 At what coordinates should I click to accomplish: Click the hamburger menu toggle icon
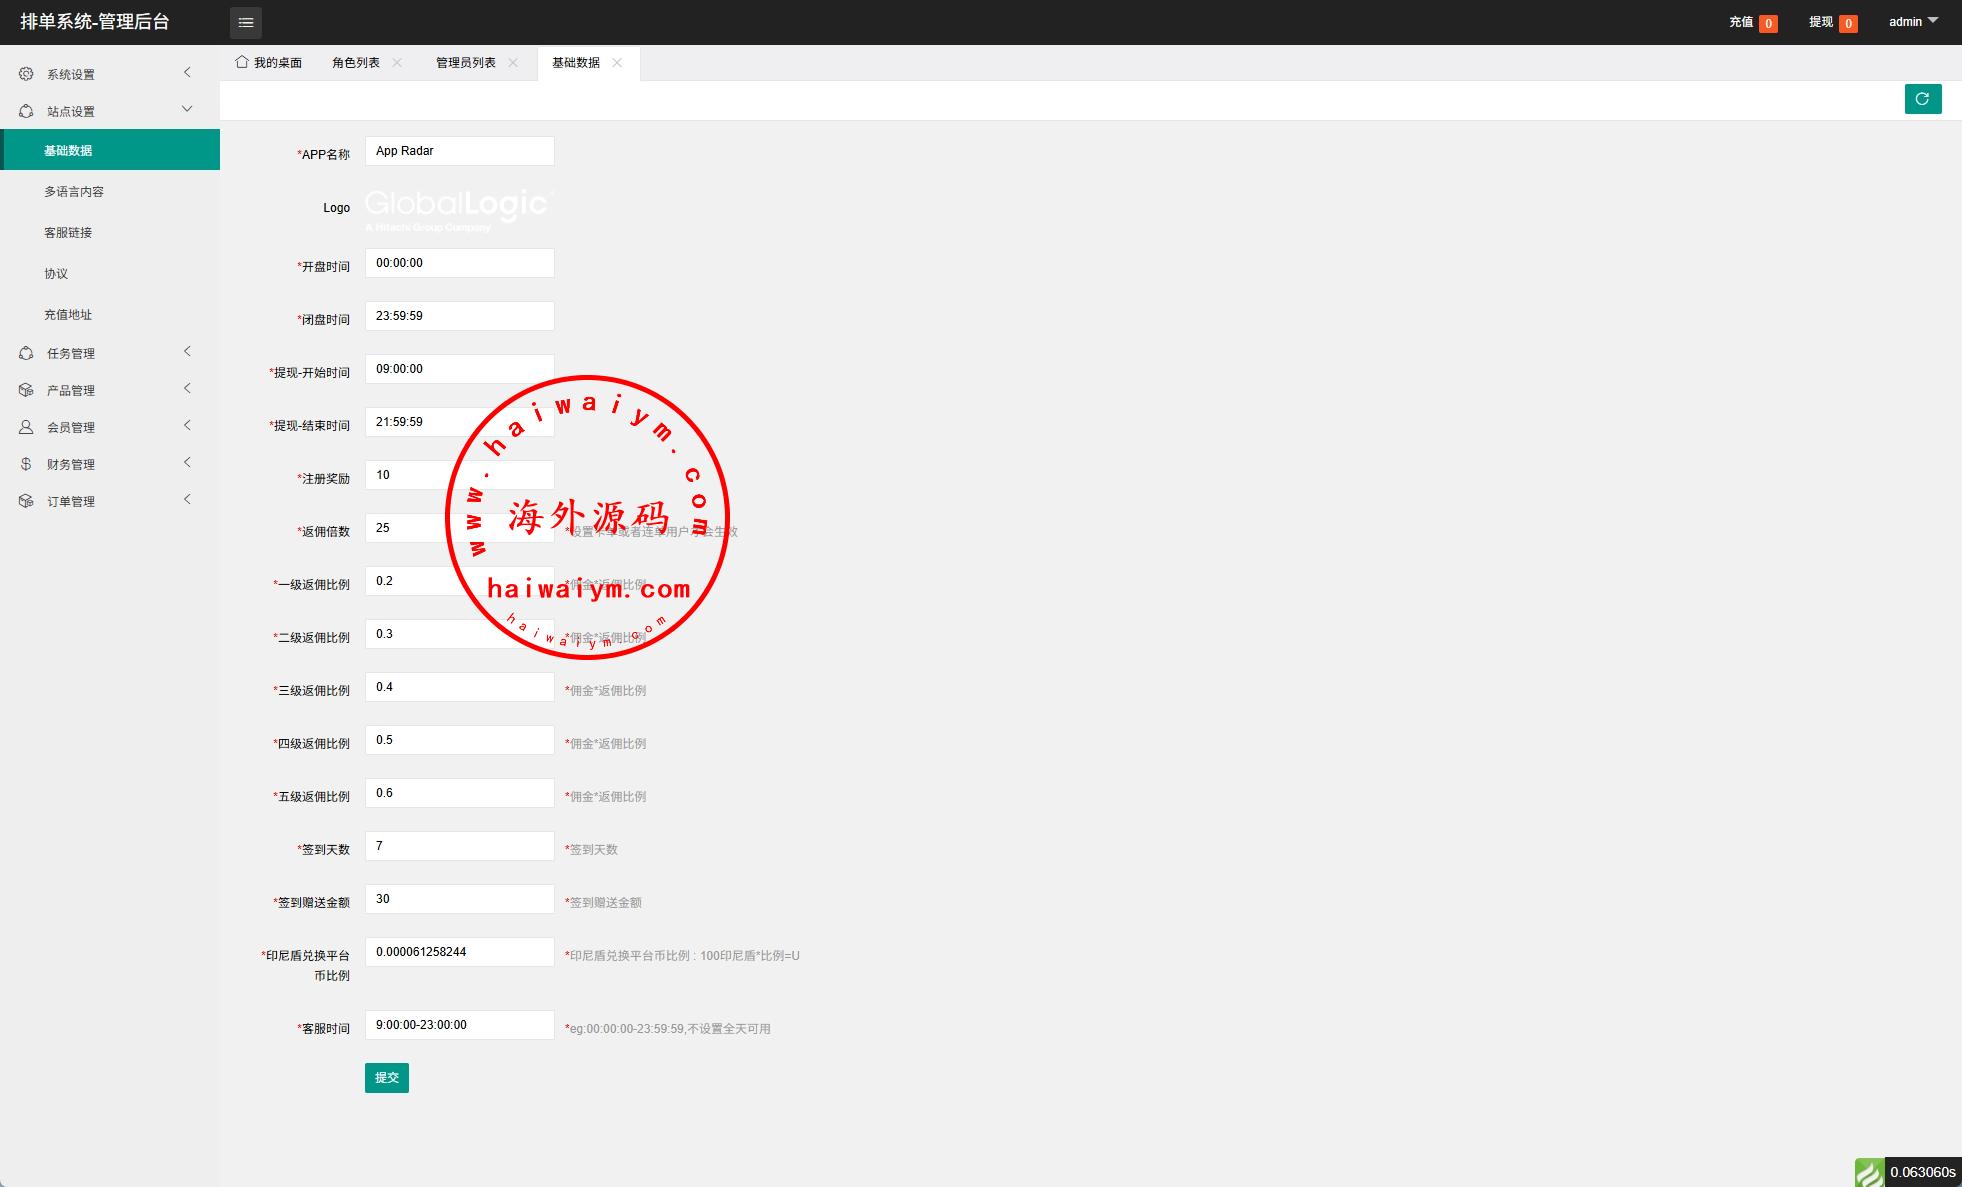click(245, 22)
